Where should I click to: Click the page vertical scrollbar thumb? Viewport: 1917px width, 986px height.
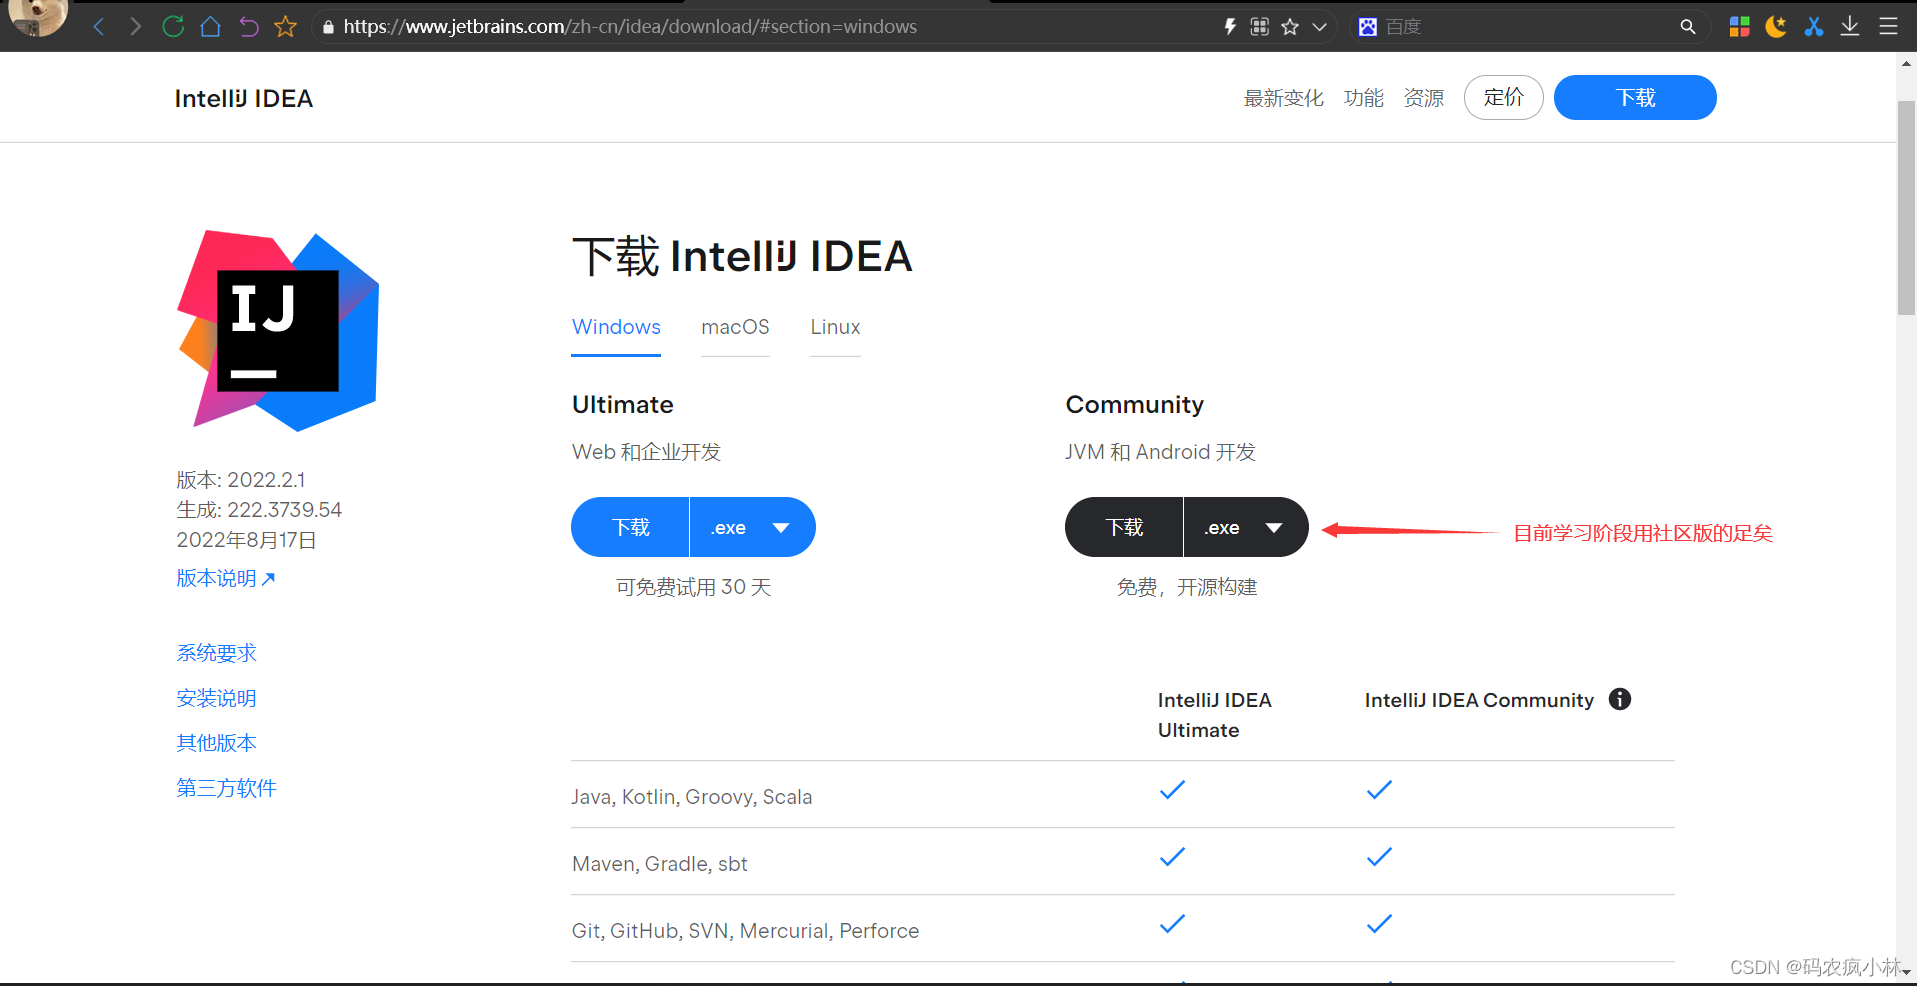[x=1906, y=208]
